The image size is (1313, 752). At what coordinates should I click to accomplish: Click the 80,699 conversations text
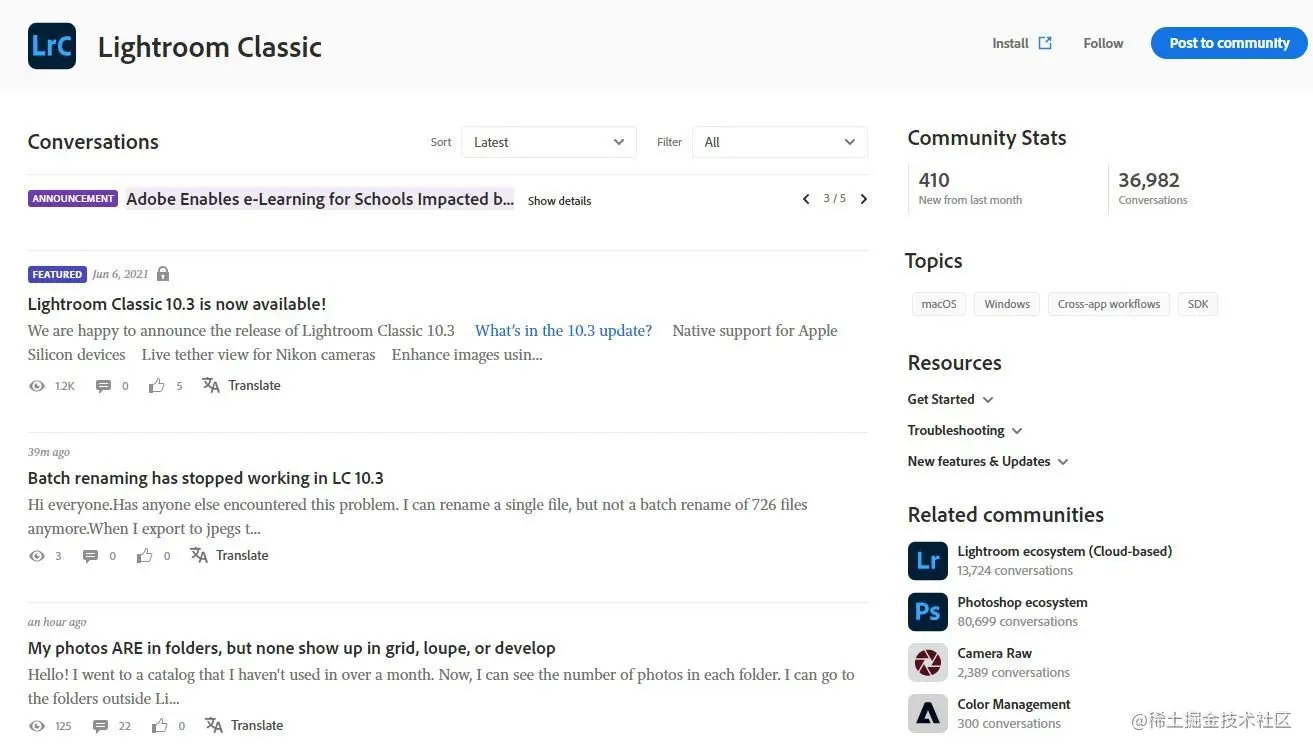[1018, 622]
